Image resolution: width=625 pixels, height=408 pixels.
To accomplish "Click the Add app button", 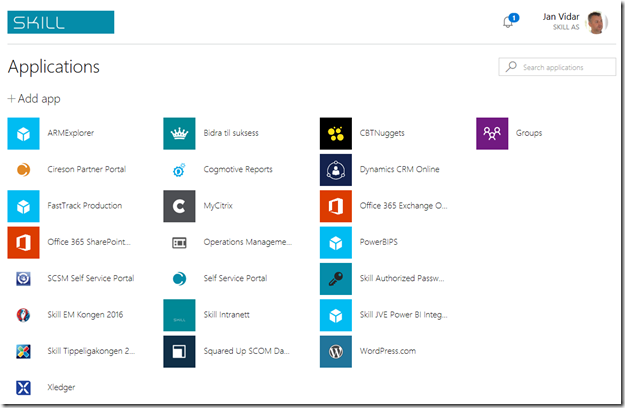I will pyautogui.click(x=34, y=98).
